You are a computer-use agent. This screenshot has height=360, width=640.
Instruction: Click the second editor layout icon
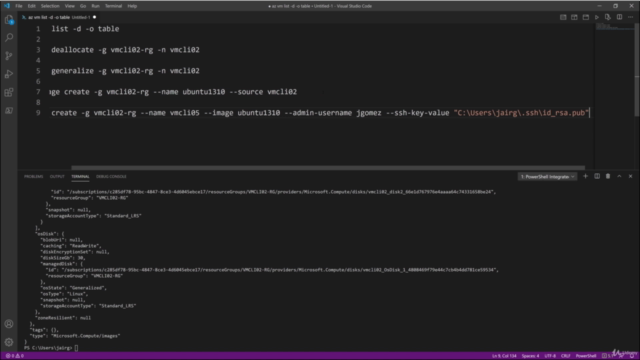(574, 17)
